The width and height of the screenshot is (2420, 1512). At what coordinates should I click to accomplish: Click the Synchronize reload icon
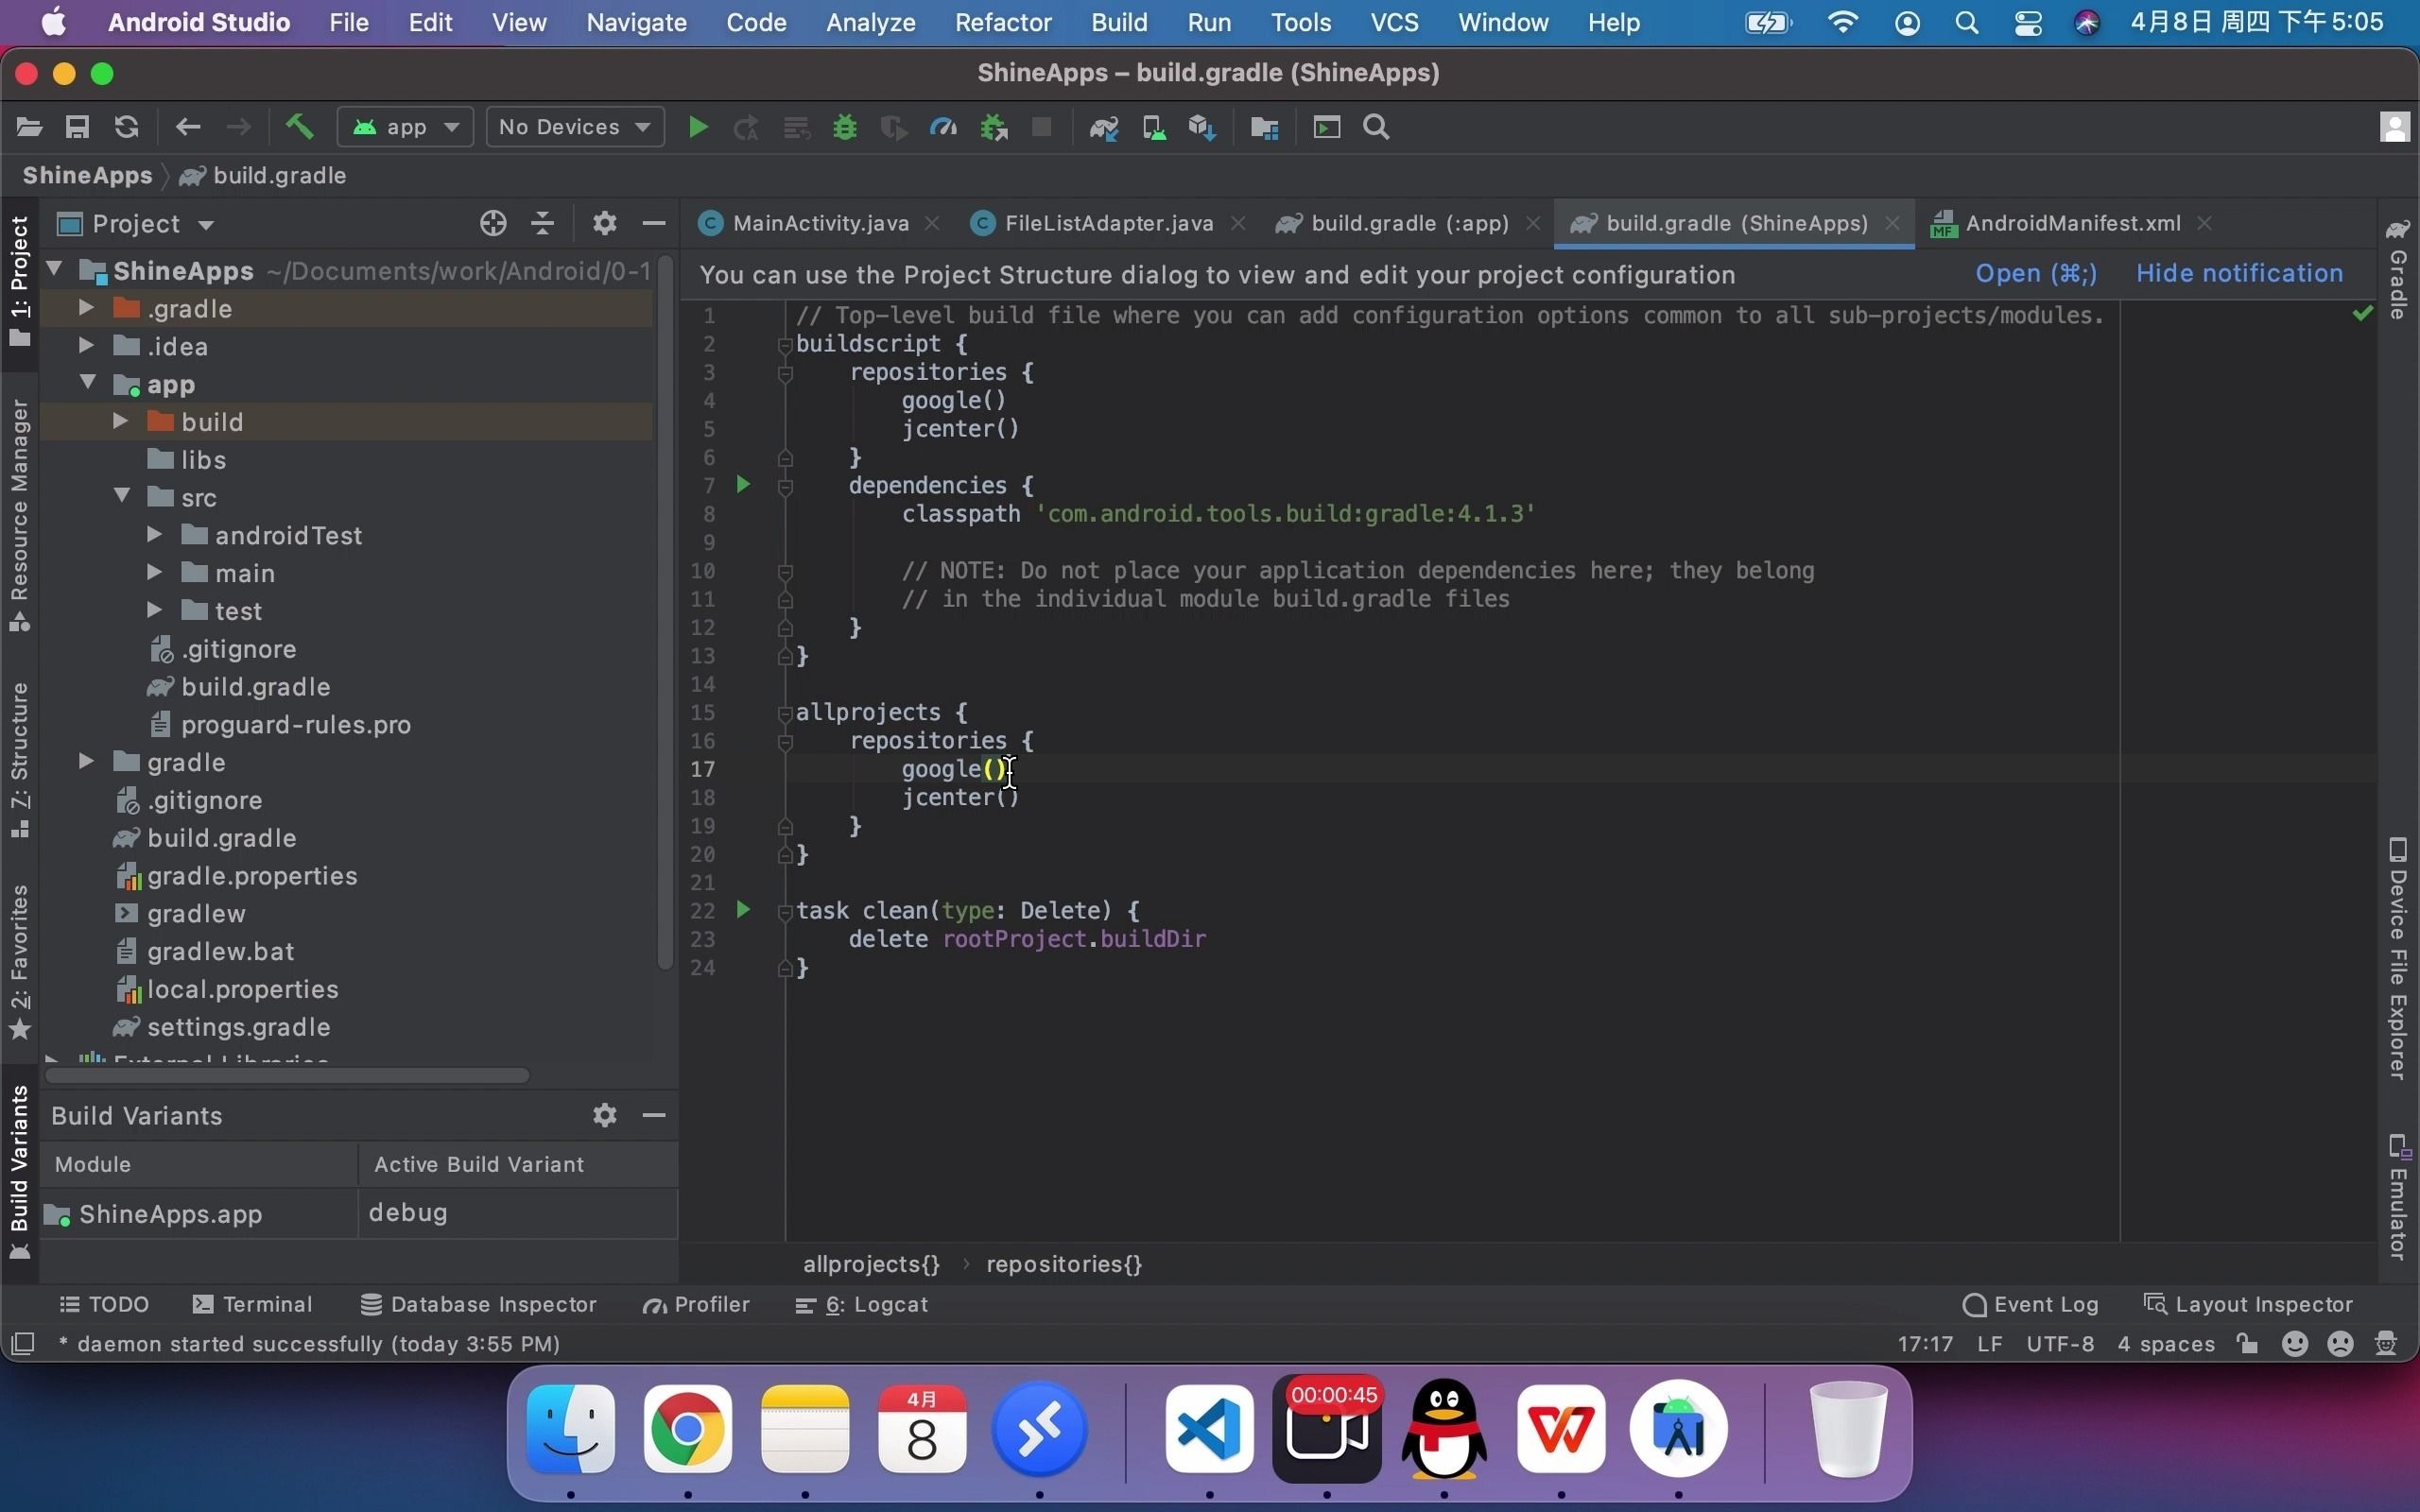[126, 127]
